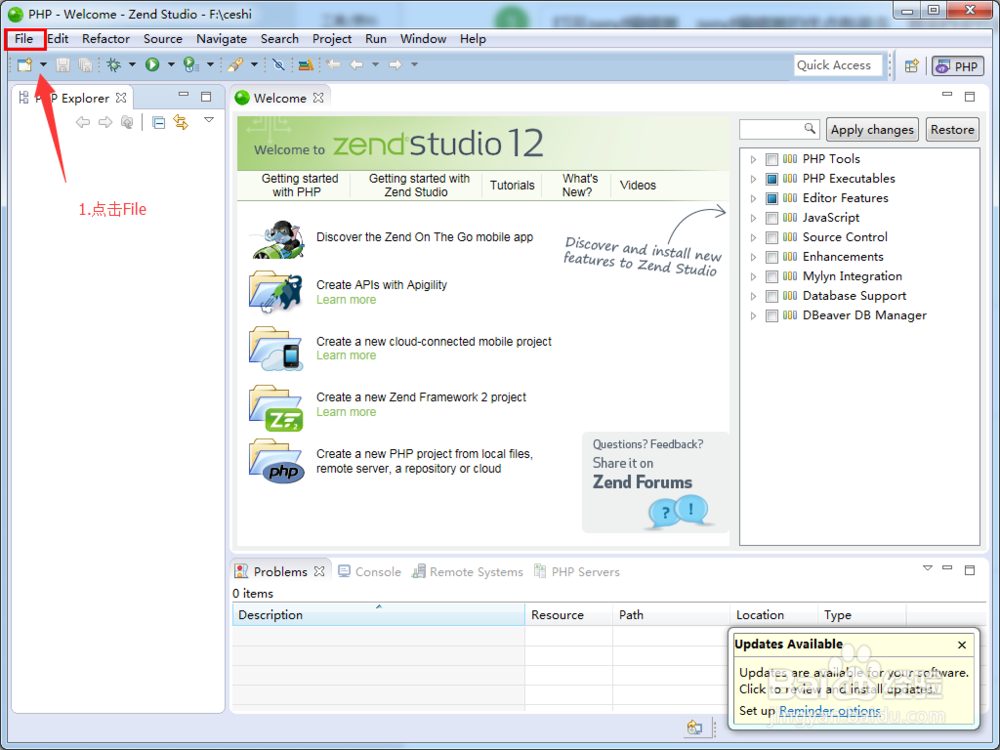Click the New file wizard icon
Viewport: 1000px width, 750px height.
(25, 64)
